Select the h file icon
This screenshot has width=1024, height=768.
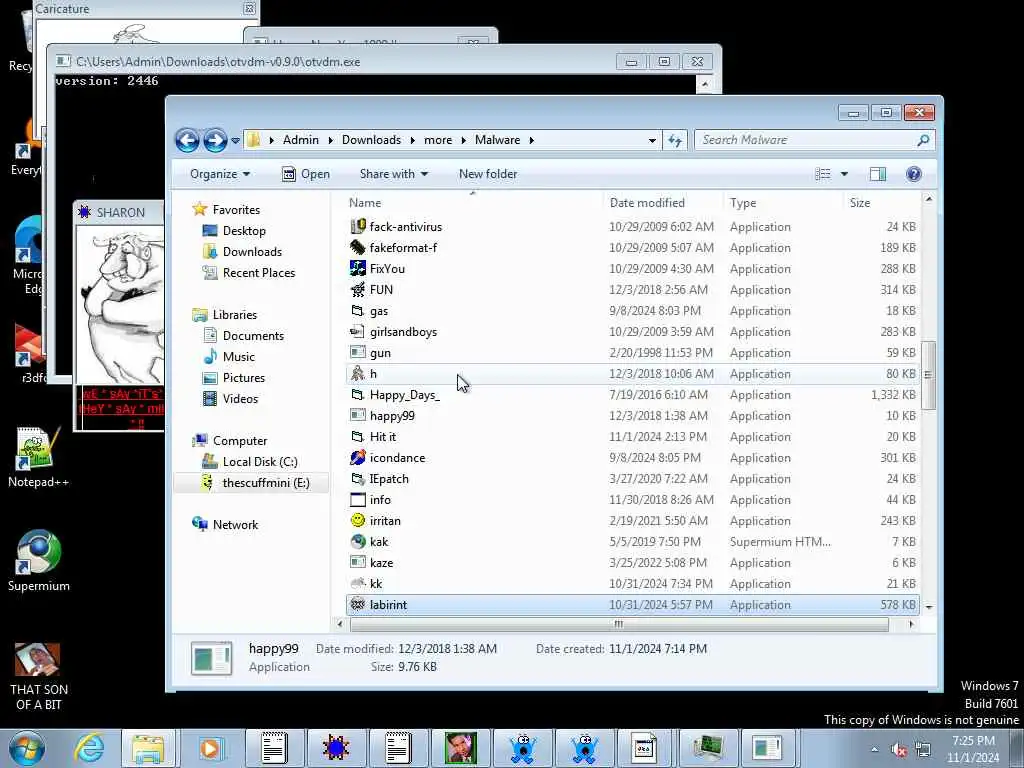[357, 374]
